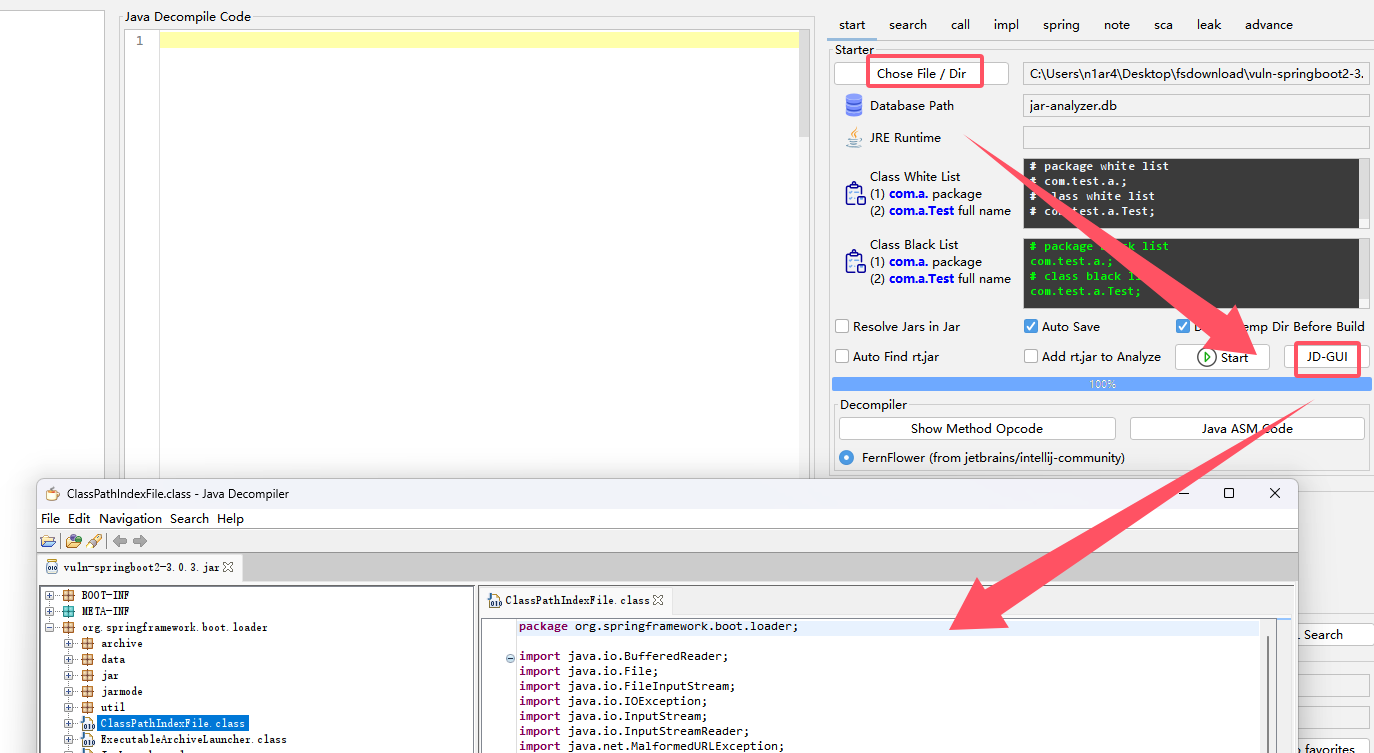Enable the Resolve Jars in Jar checkbox
The width and height of the screenshot is (1374, 753).
pyautogui.click(x=842, y=327)
